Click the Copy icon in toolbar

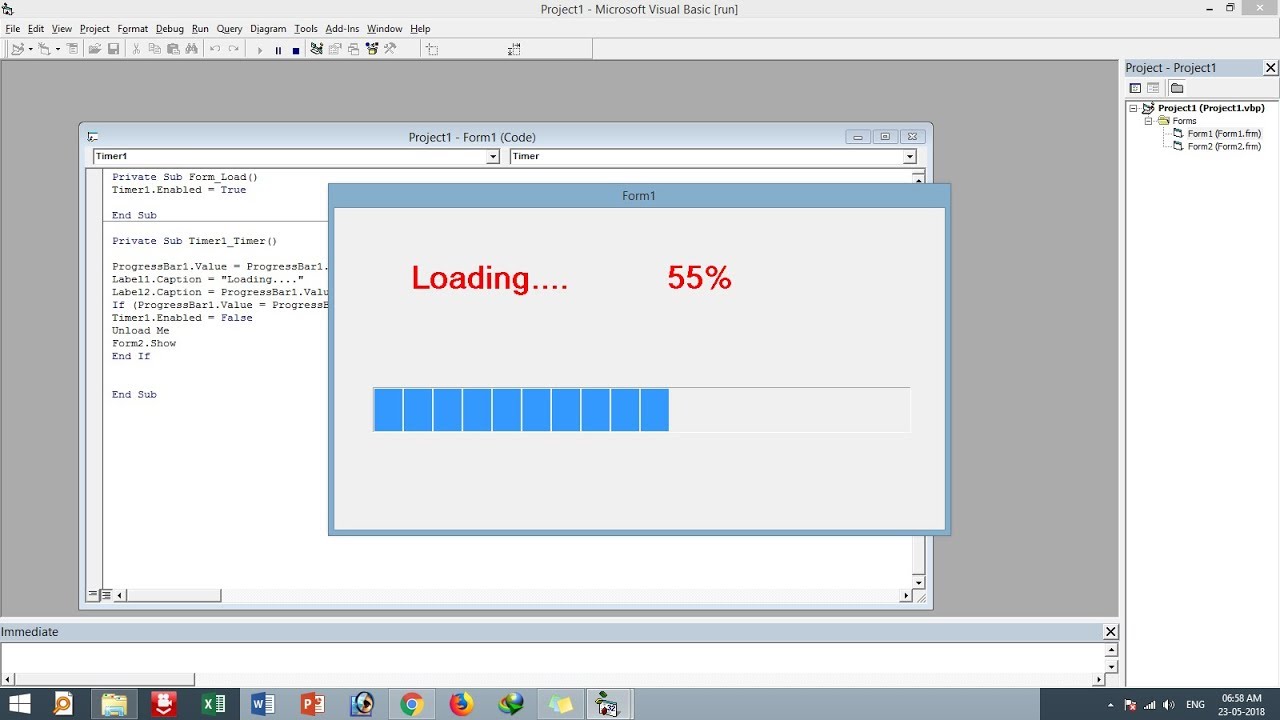coord(154,49)
